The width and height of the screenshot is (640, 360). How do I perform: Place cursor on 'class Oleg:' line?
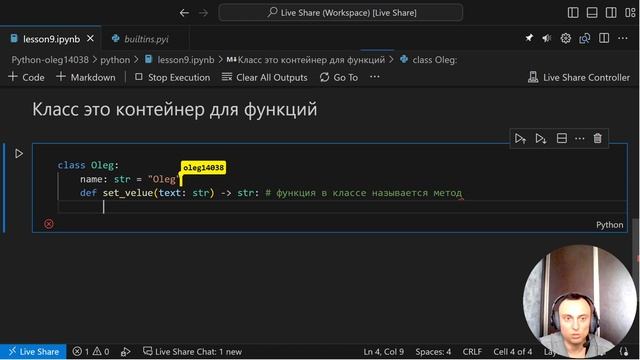tap(88, 165)
